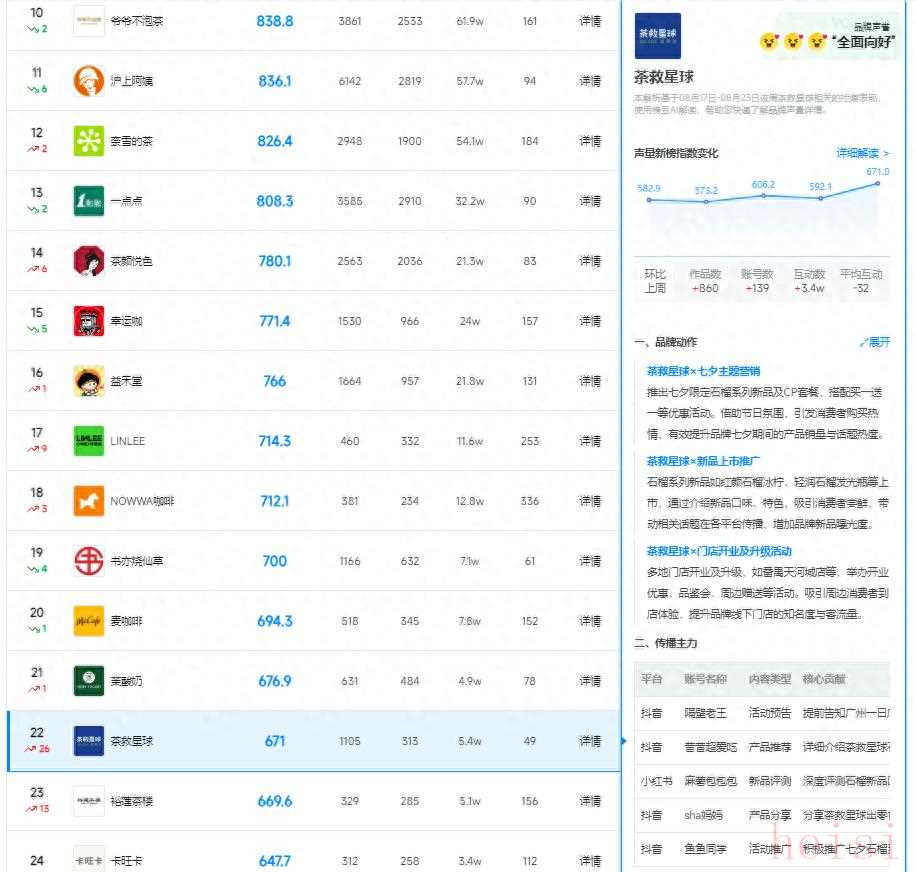The image size is (915, 872).
Task: Click the 益禾堂 brand logo
Action: pyautogui.click(x=88, y=381)
